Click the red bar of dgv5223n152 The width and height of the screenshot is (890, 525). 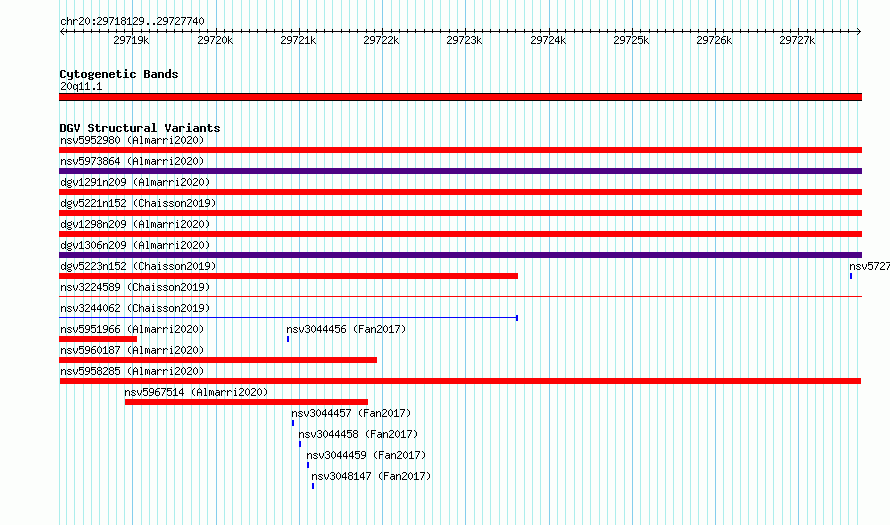point(288,276)
